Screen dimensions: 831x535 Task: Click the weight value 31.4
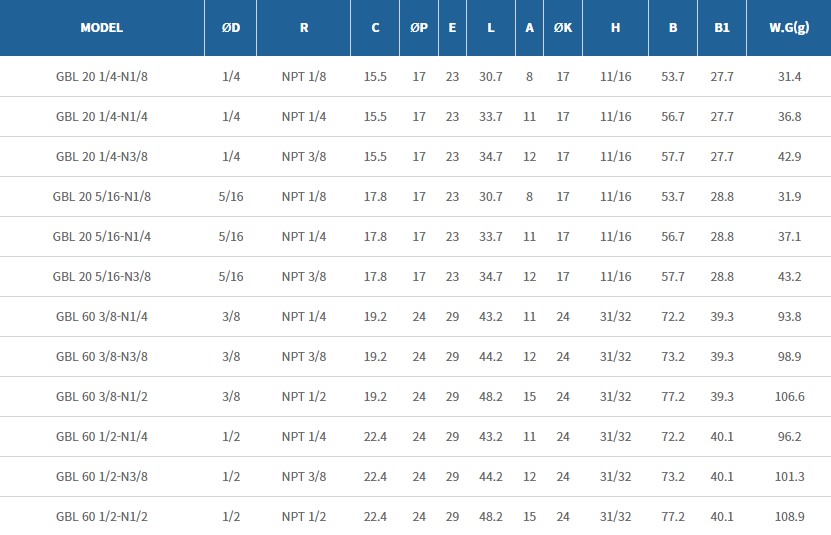click(x=789, y=77)
